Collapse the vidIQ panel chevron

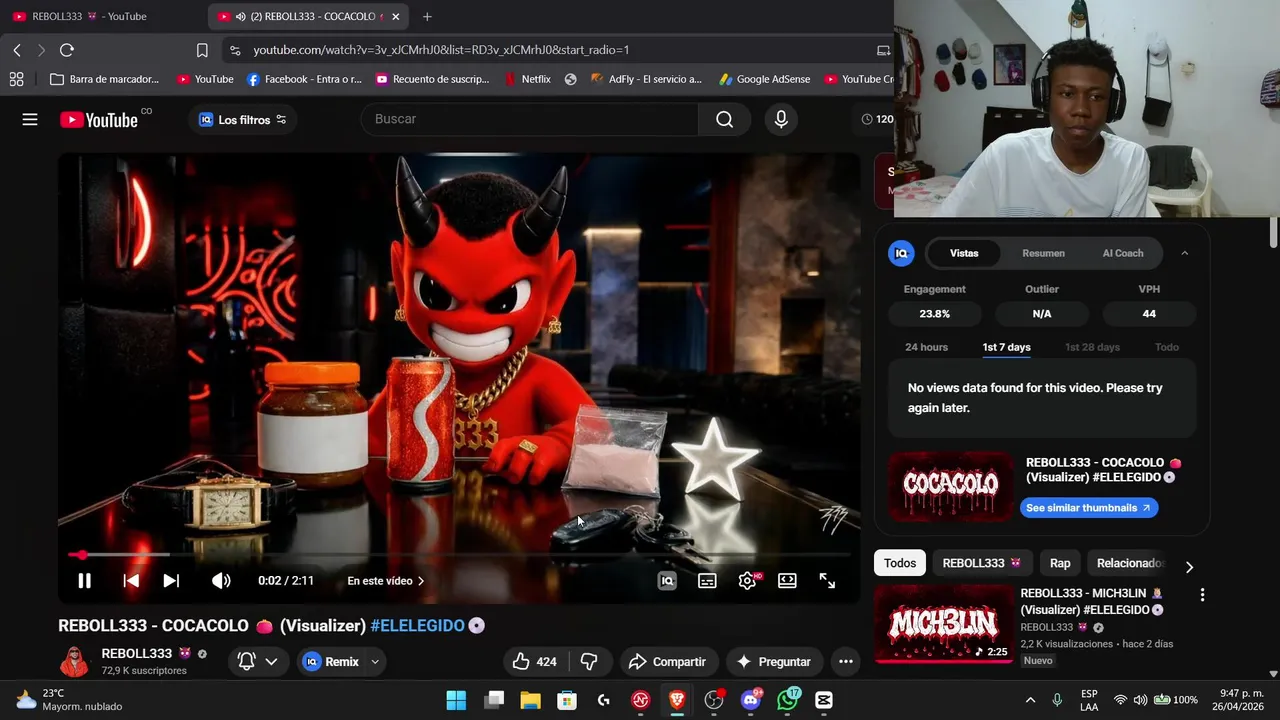coord(1185,253)
